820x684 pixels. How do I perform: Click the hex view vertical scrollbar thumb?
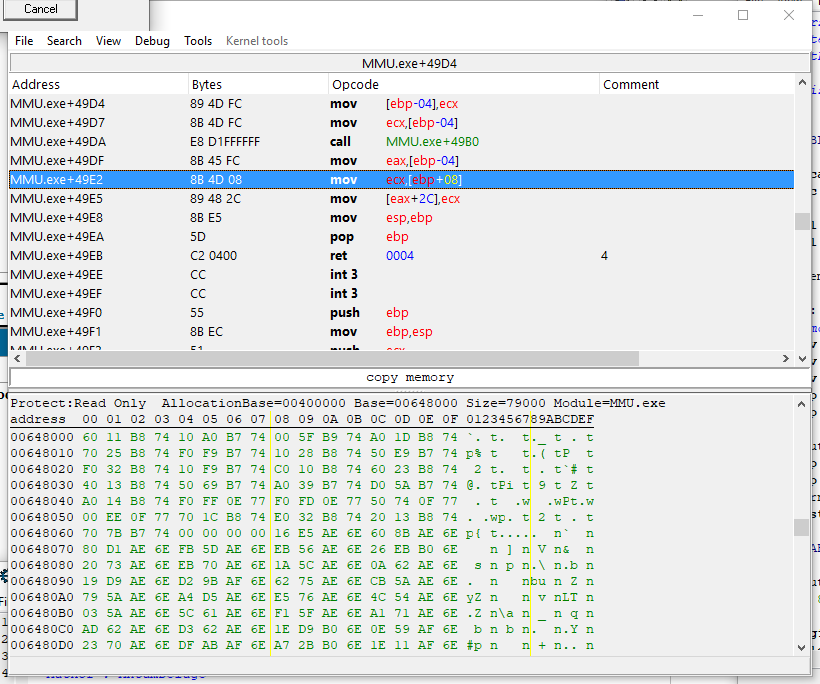(801, 527)
